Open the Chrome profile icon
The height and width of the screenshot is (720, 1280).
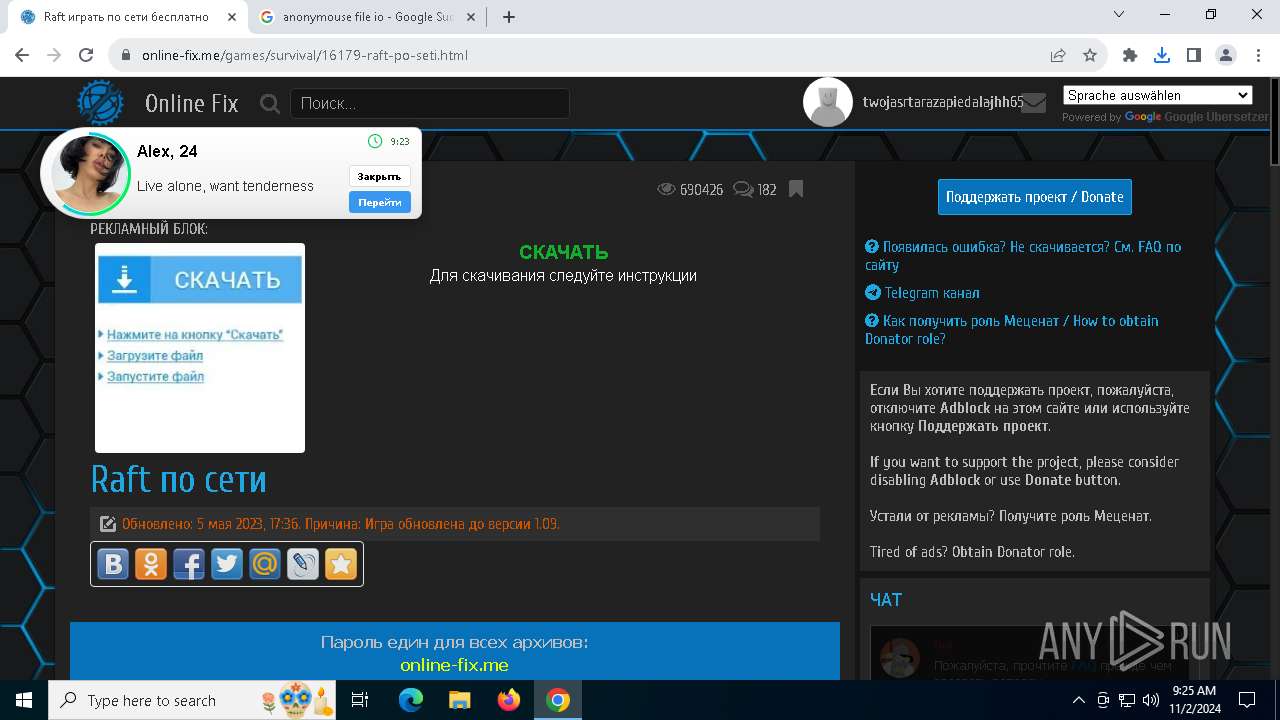tap(1226, 55)
